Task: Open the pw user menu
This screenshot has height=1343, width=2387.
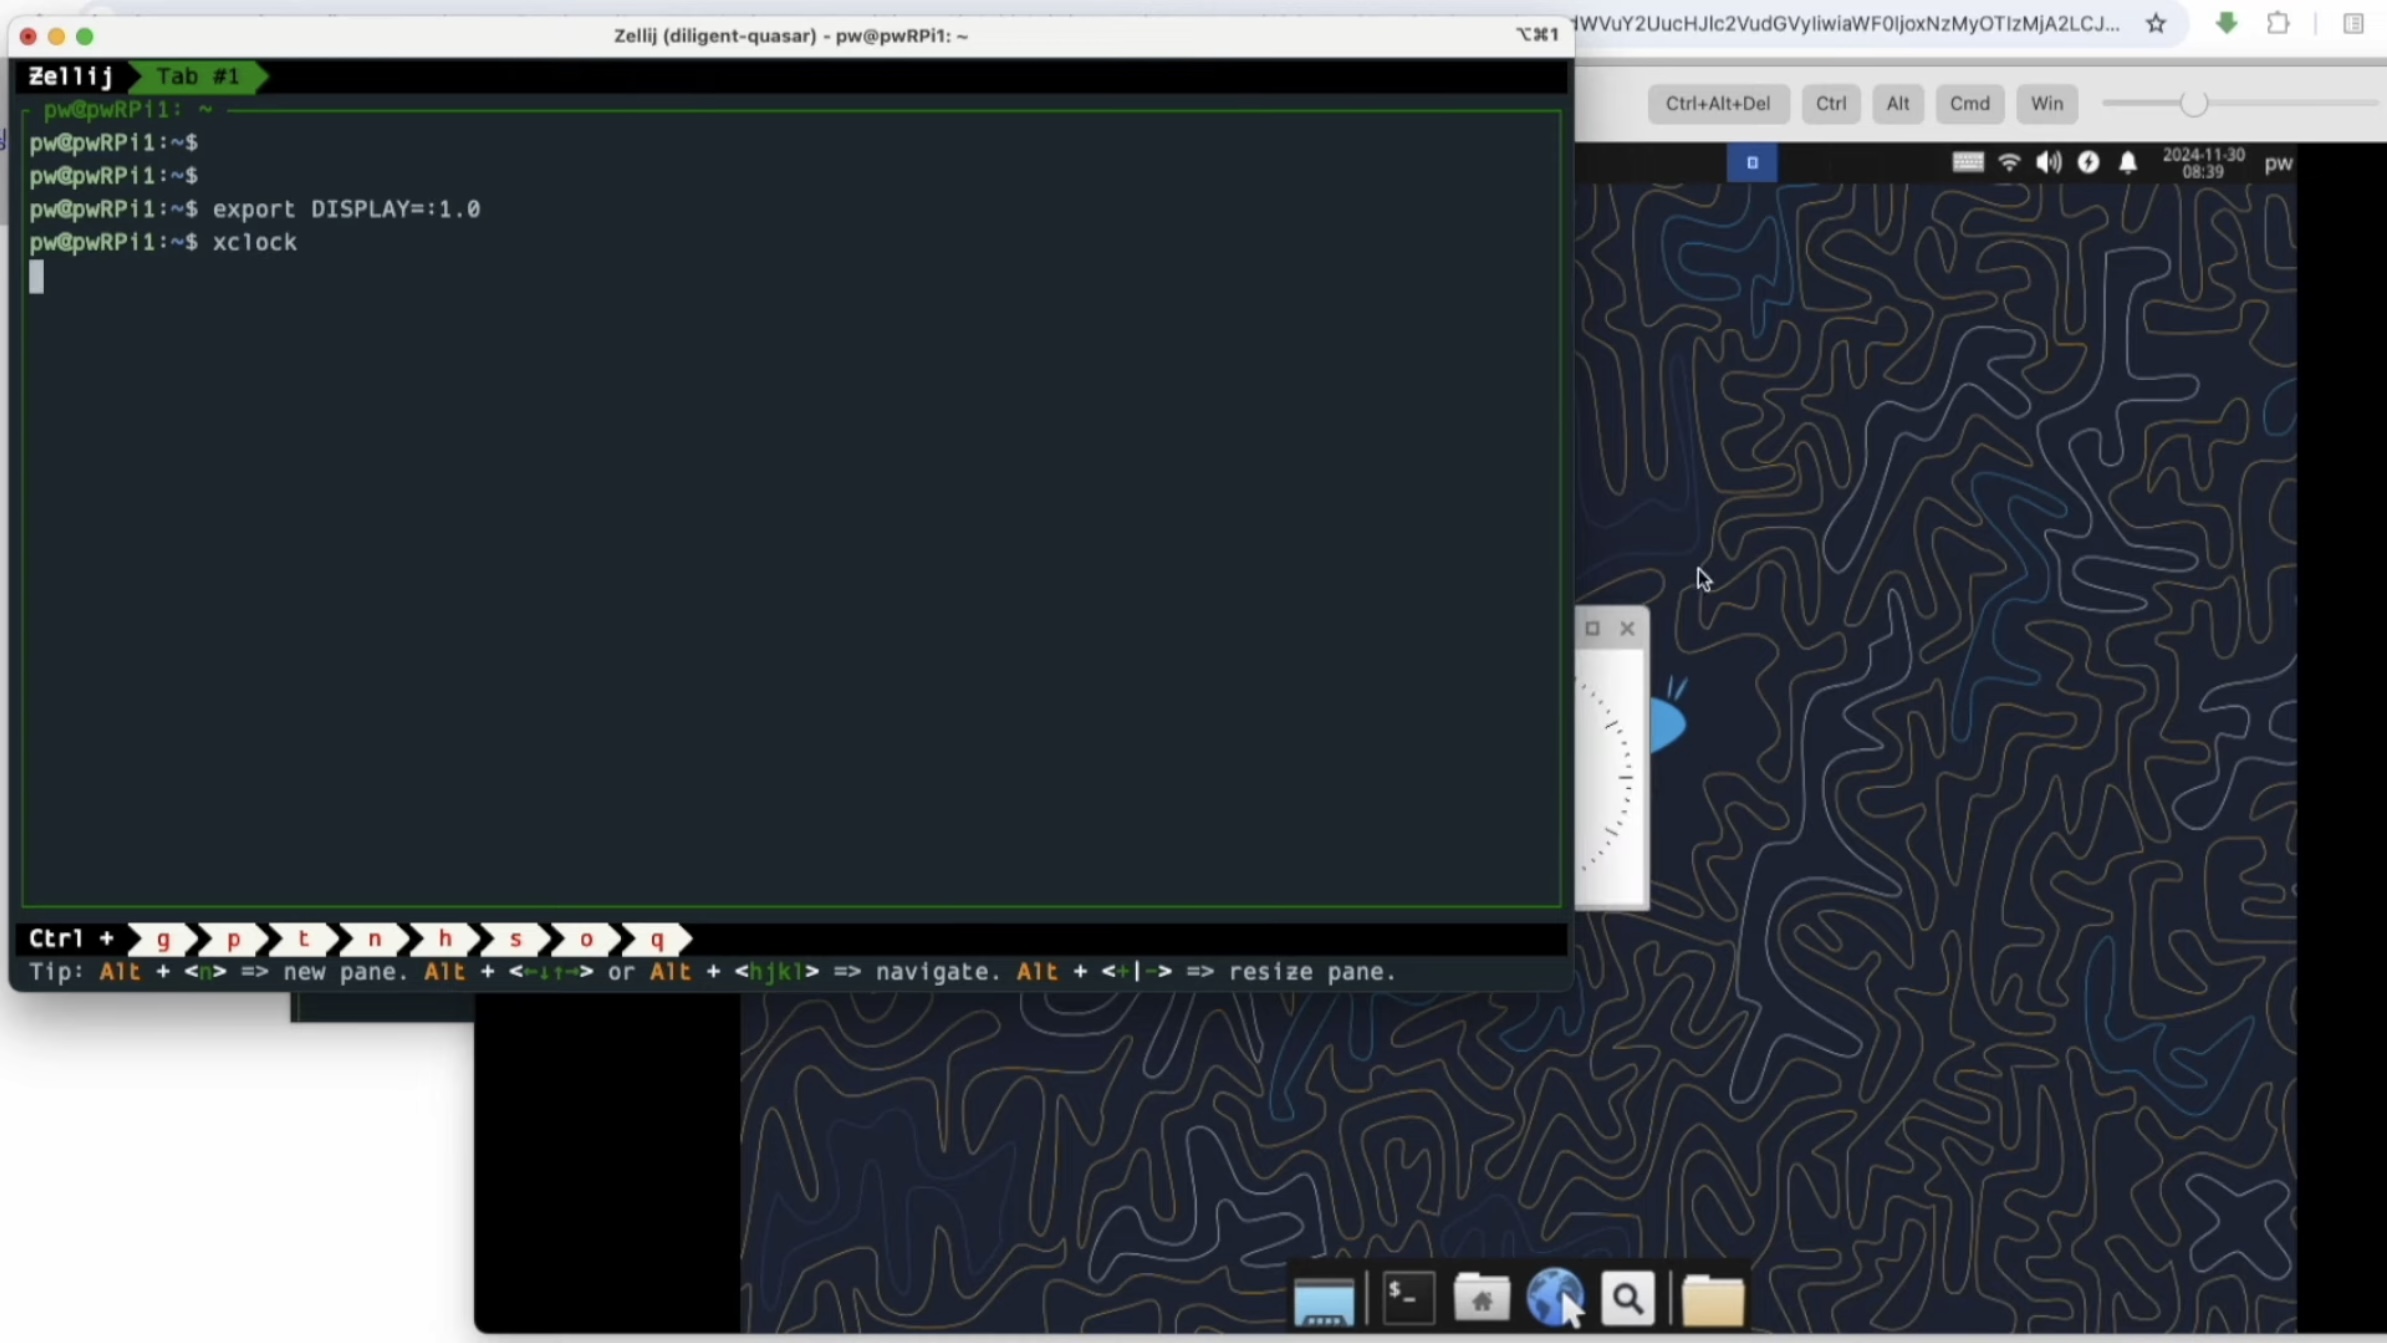Action: 2278,163
